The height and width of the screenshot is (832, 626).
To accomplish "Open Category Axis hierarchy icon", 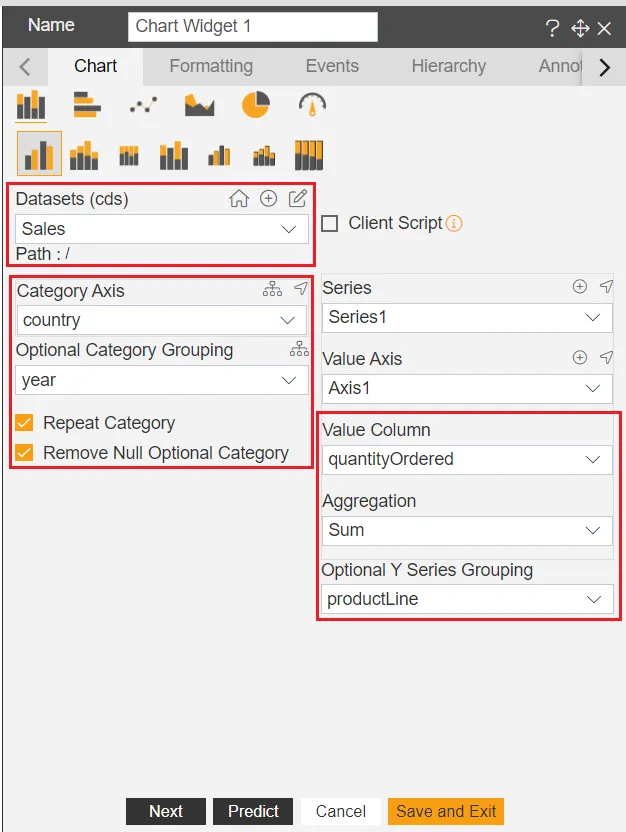I will [x=273, y=289].
